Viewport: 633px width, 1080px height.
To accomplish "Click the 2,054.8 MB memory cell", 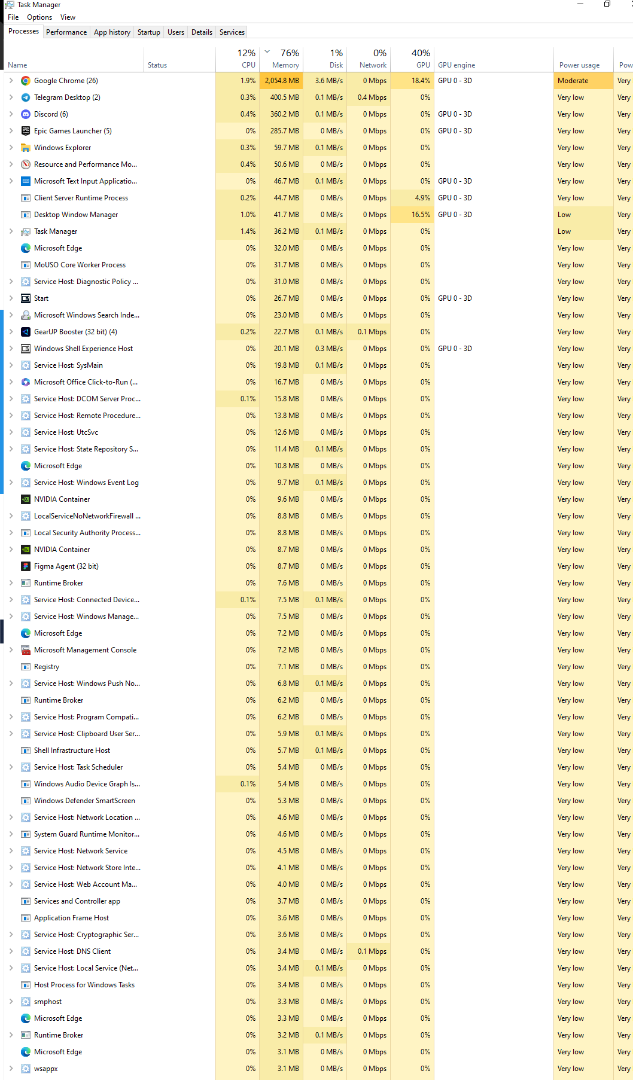I will (281, 81).
